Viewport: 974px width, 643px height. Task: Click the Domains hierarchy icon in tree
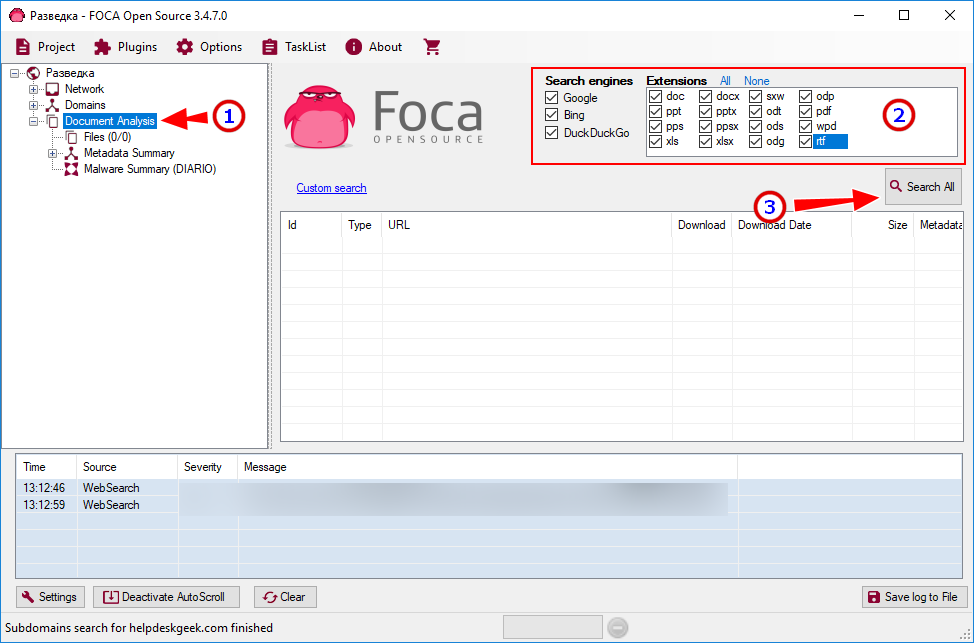point(52,105)
